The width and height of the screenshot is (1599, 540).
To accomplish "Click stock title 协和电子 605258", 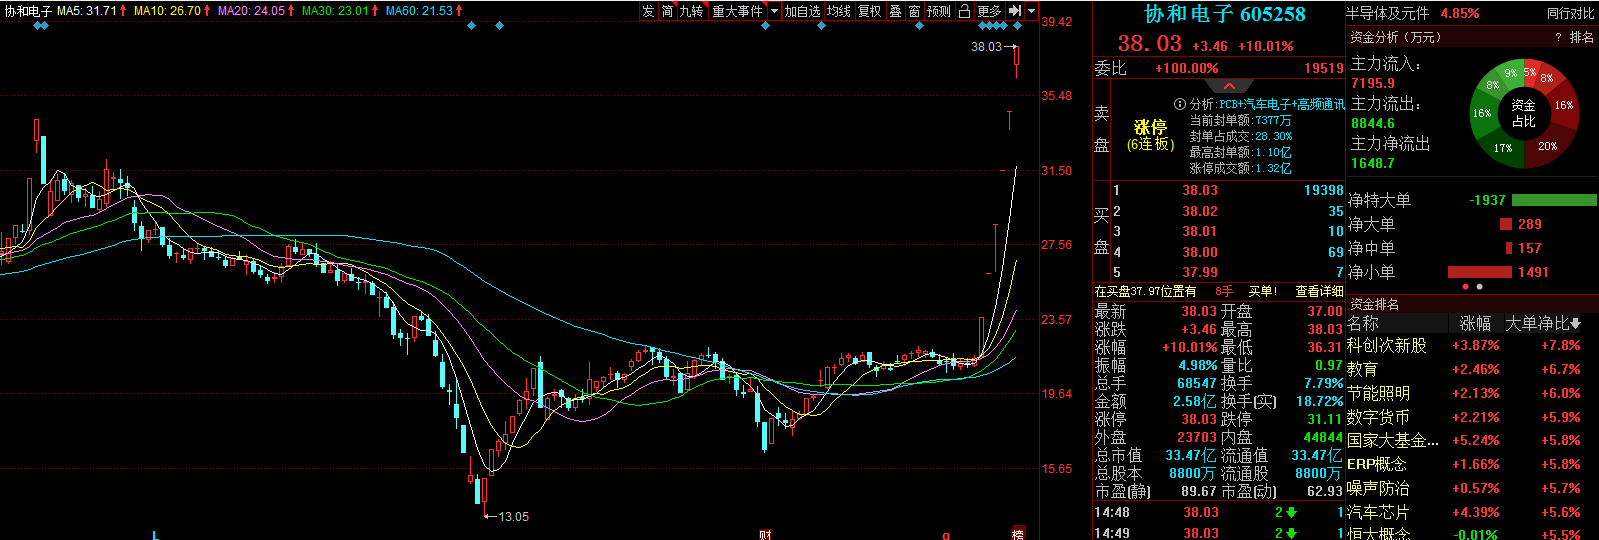I will pyautogui.click(x=1225, y=14).
